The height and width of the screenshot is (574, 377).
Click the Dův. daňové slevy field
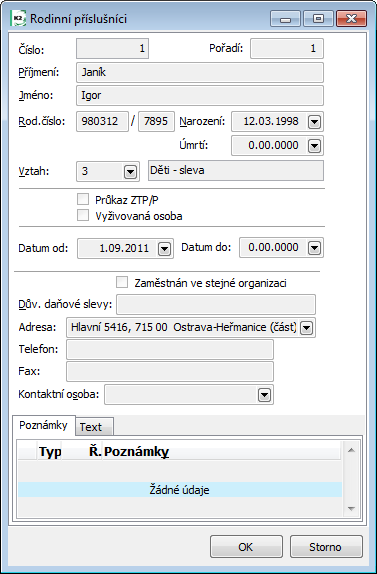(x=216, y=304)
